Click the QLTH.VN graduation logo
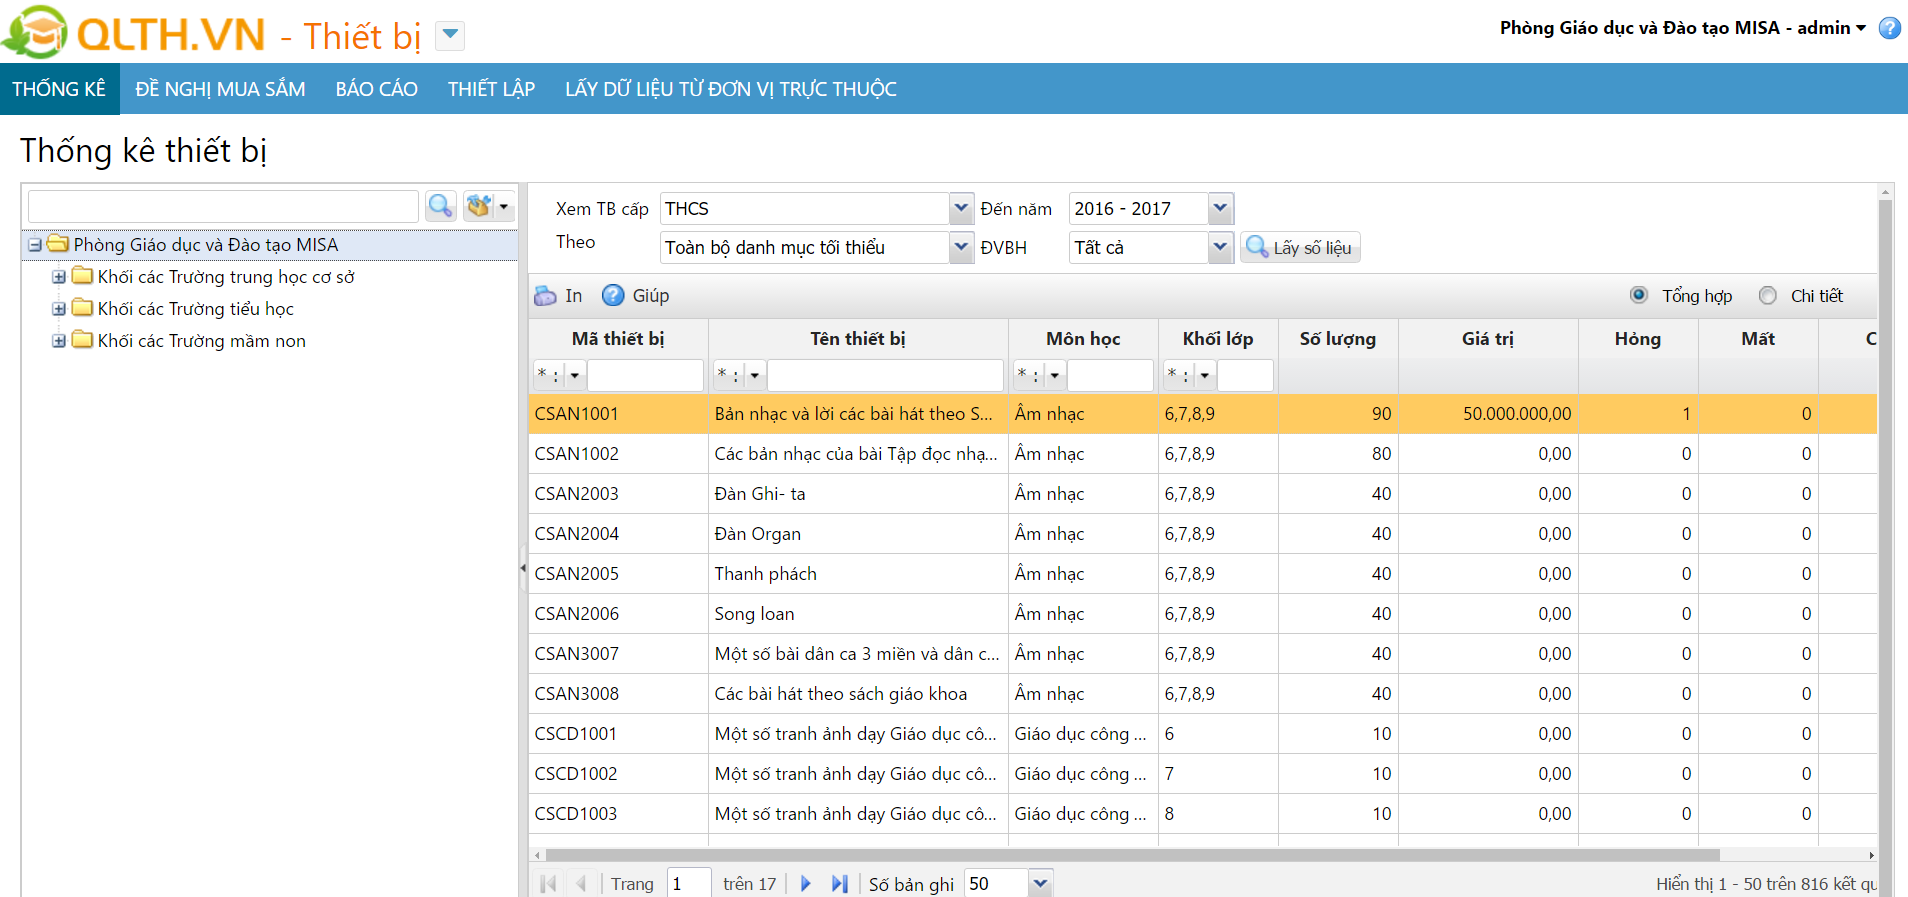1908x897 pixels. point(35,32)
